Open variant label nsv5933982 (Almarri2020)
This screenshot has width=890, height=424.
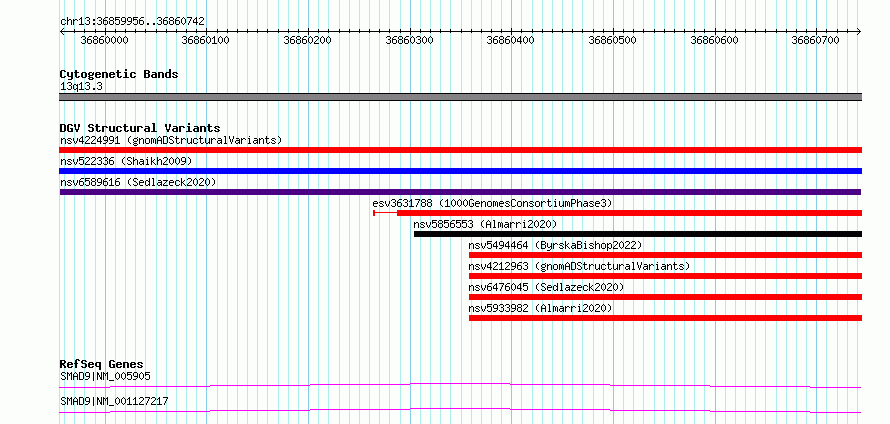pyautogui.click(x=540, y=308)
